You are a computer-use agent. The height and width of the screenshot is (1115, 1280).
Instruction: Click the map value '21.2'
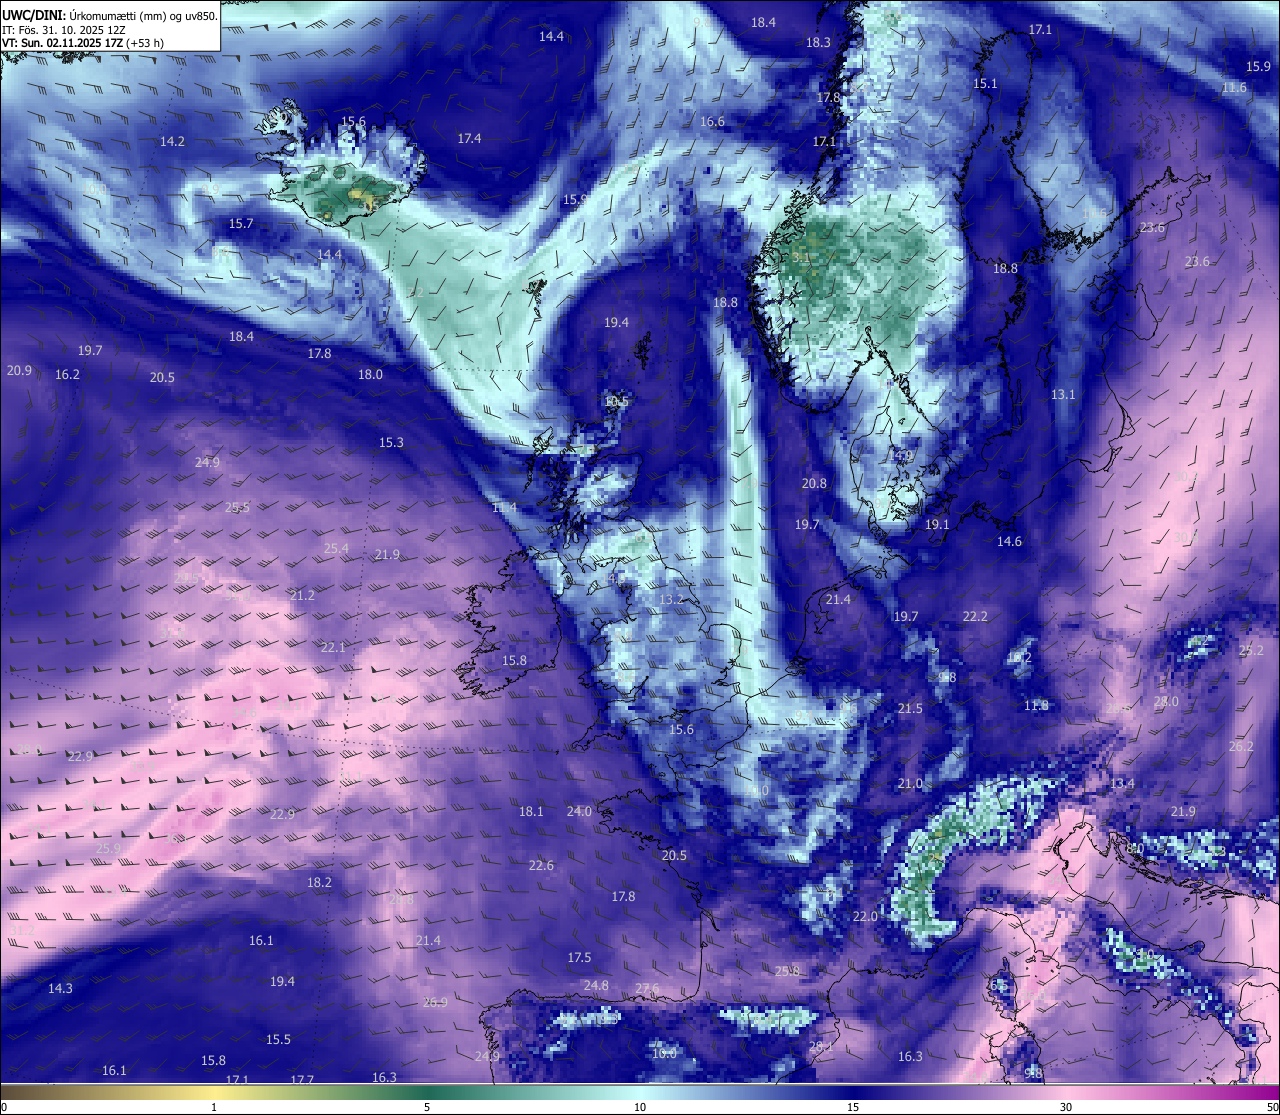click(302, 595)
